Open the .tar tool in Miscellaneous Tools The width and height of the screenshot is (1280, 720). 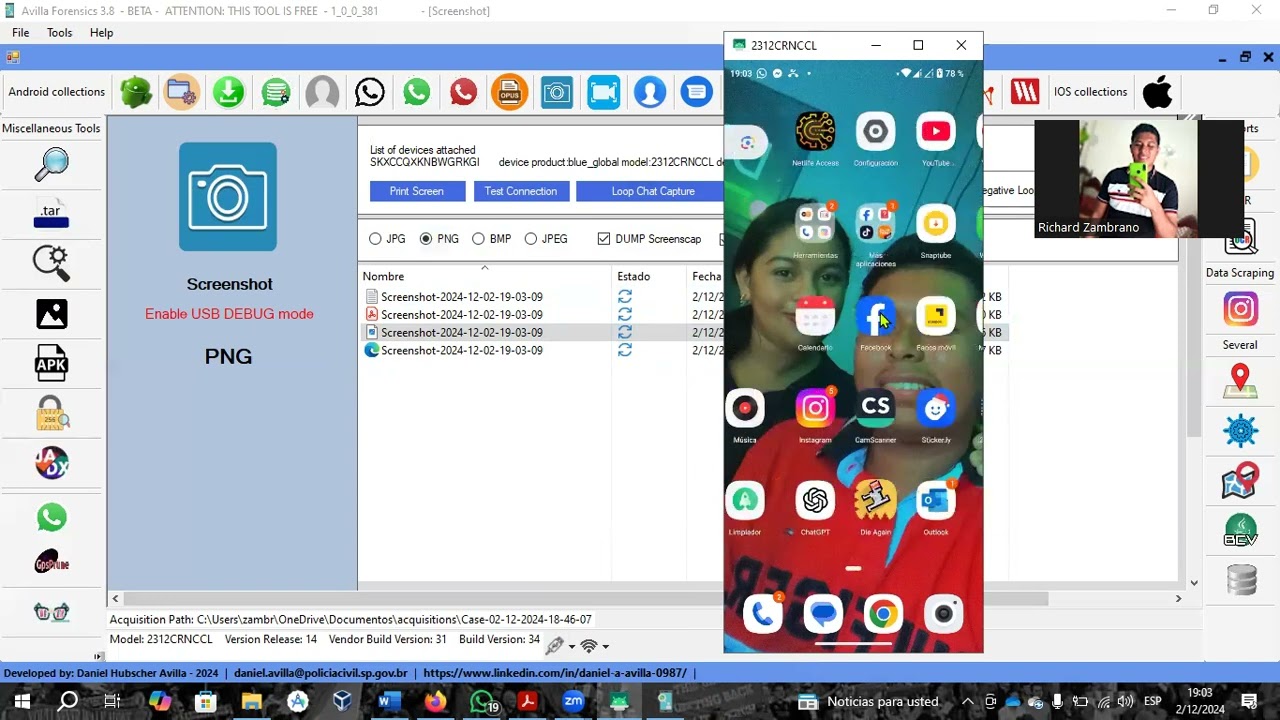coord(52,213)
